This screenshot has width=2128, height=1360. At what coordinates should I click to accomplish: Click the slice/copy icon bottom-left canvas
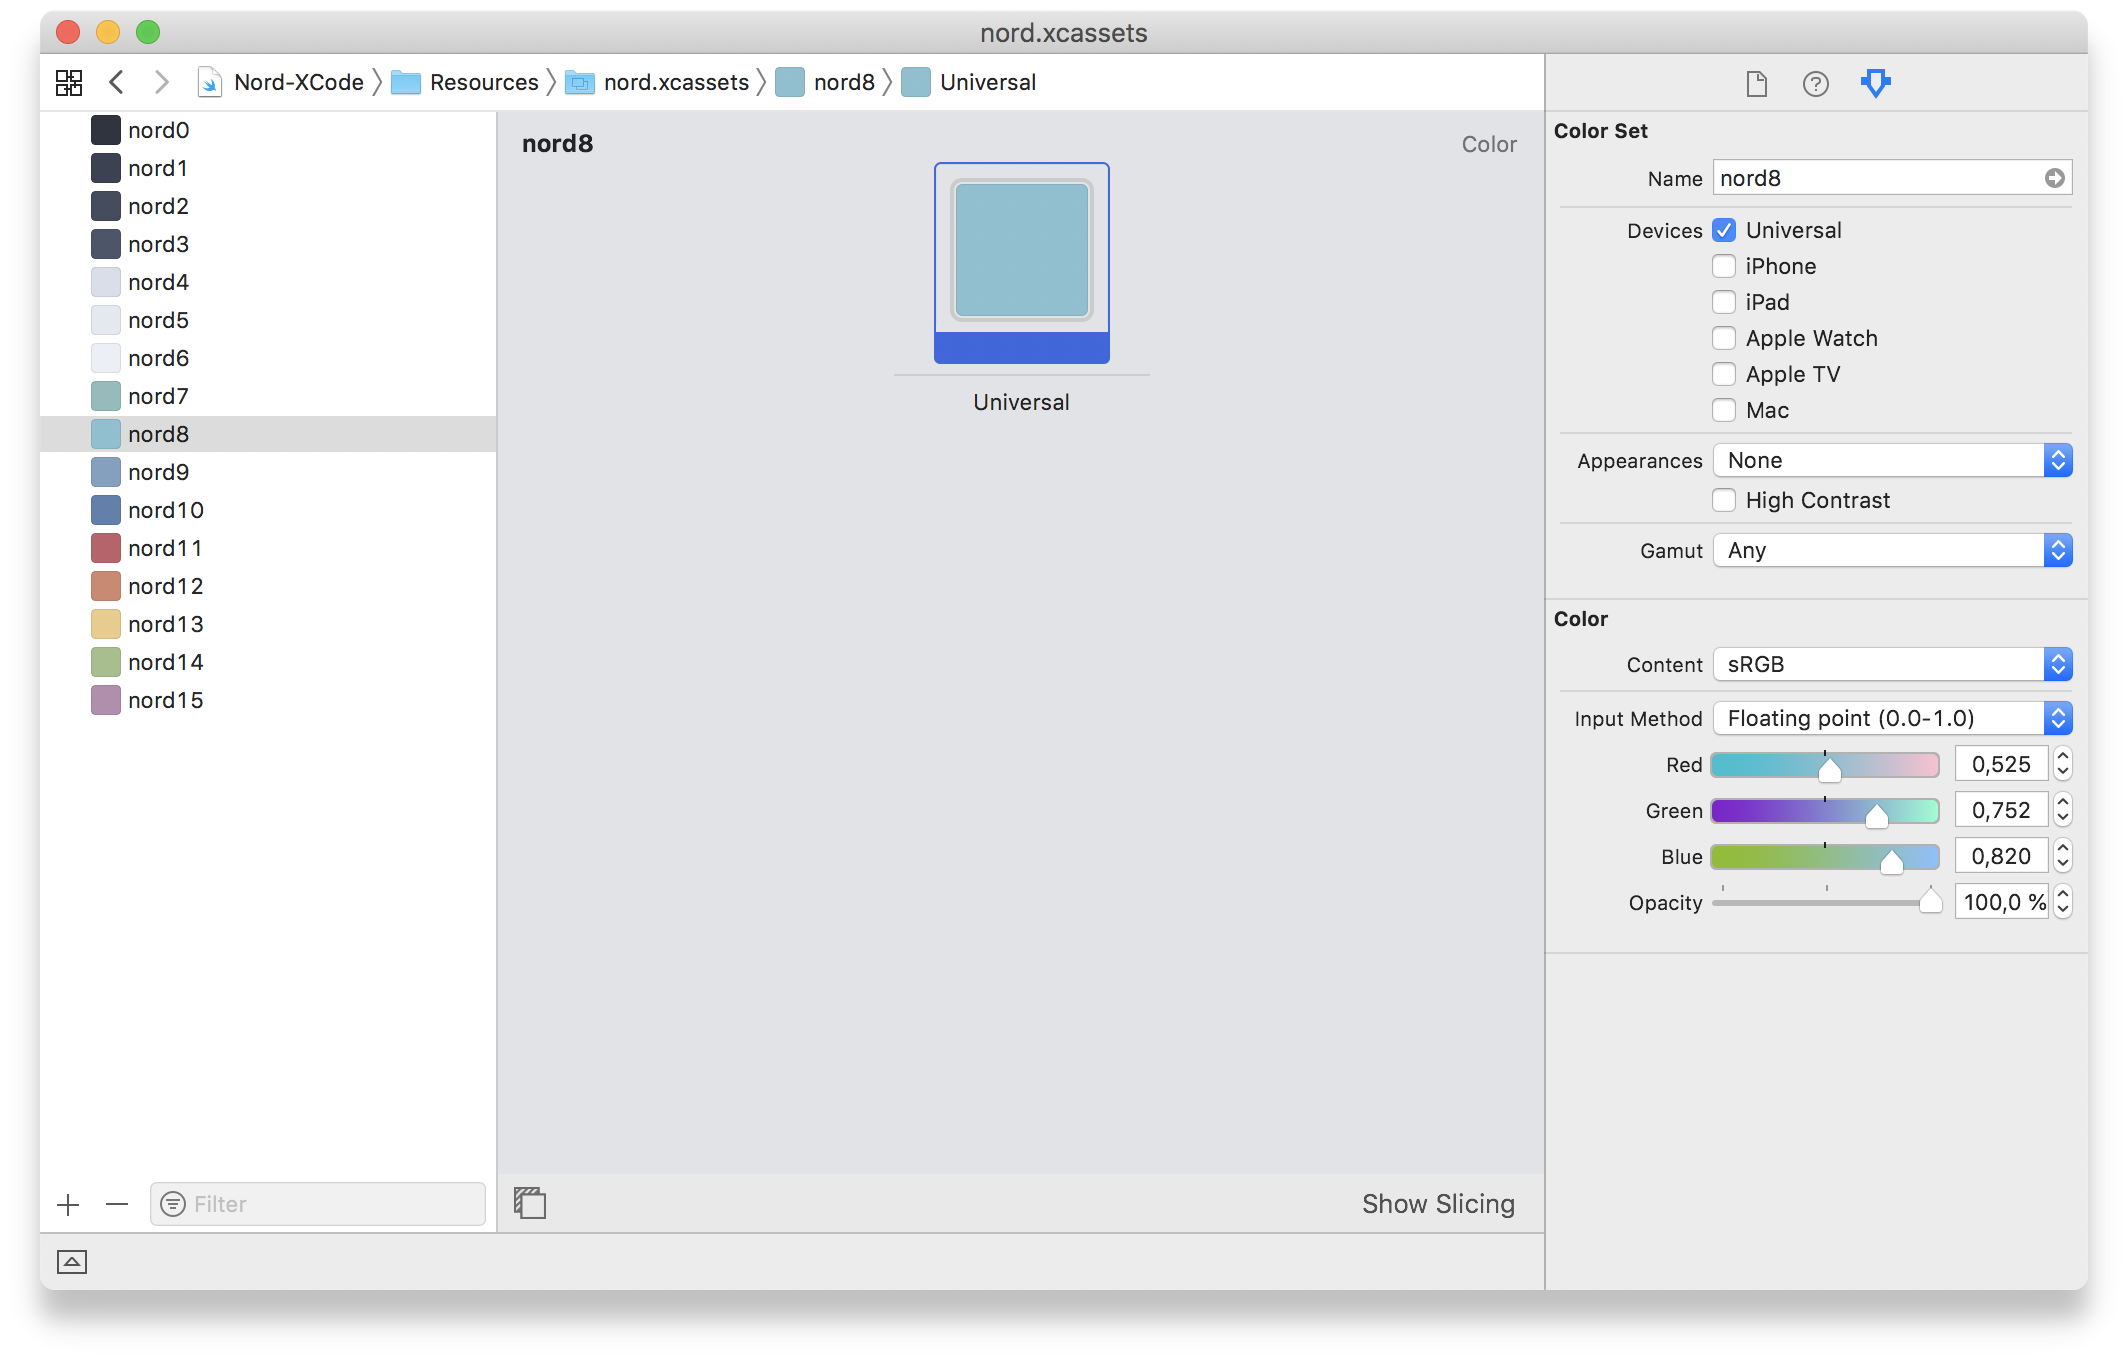(x=530, y=1202)
